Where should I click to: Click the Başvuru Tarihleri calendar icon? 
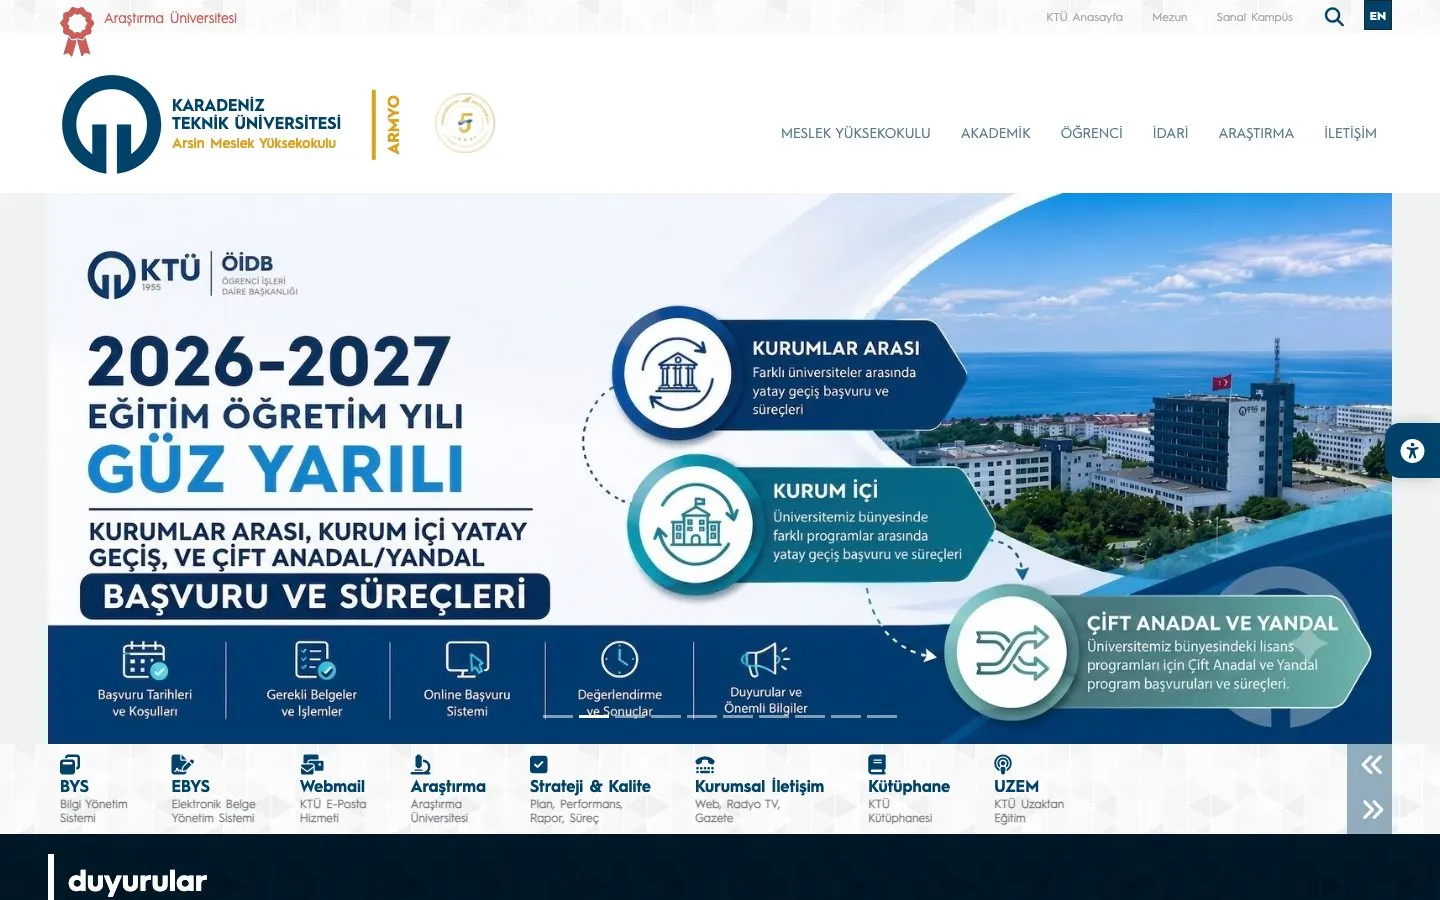tap(145, 660)
